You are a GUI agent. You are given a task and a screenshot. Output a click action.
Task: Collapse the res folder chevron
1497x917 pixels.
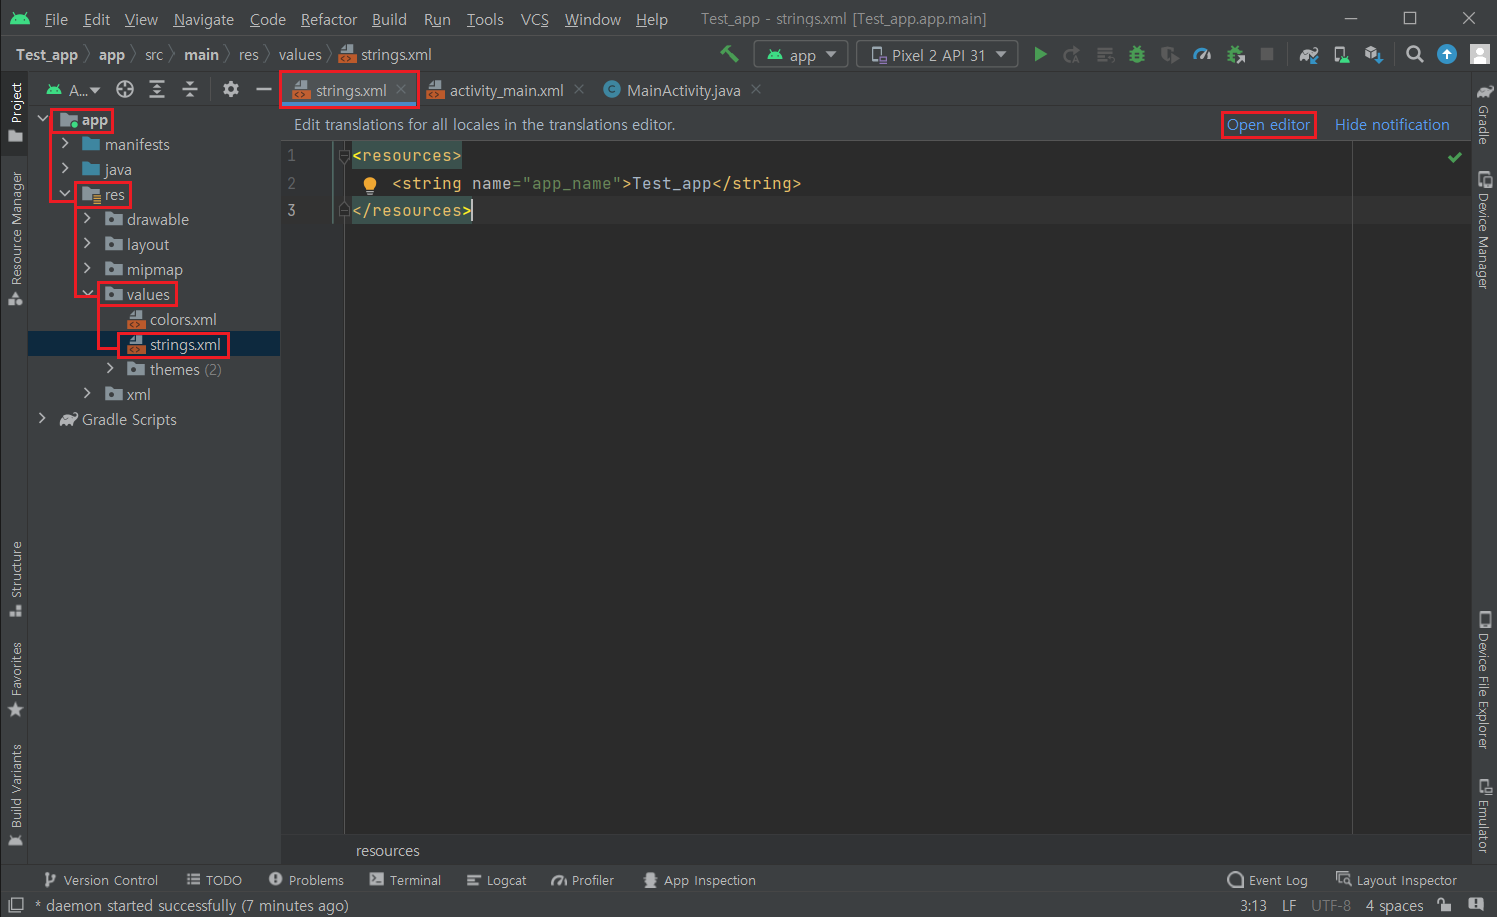[65, 194]
